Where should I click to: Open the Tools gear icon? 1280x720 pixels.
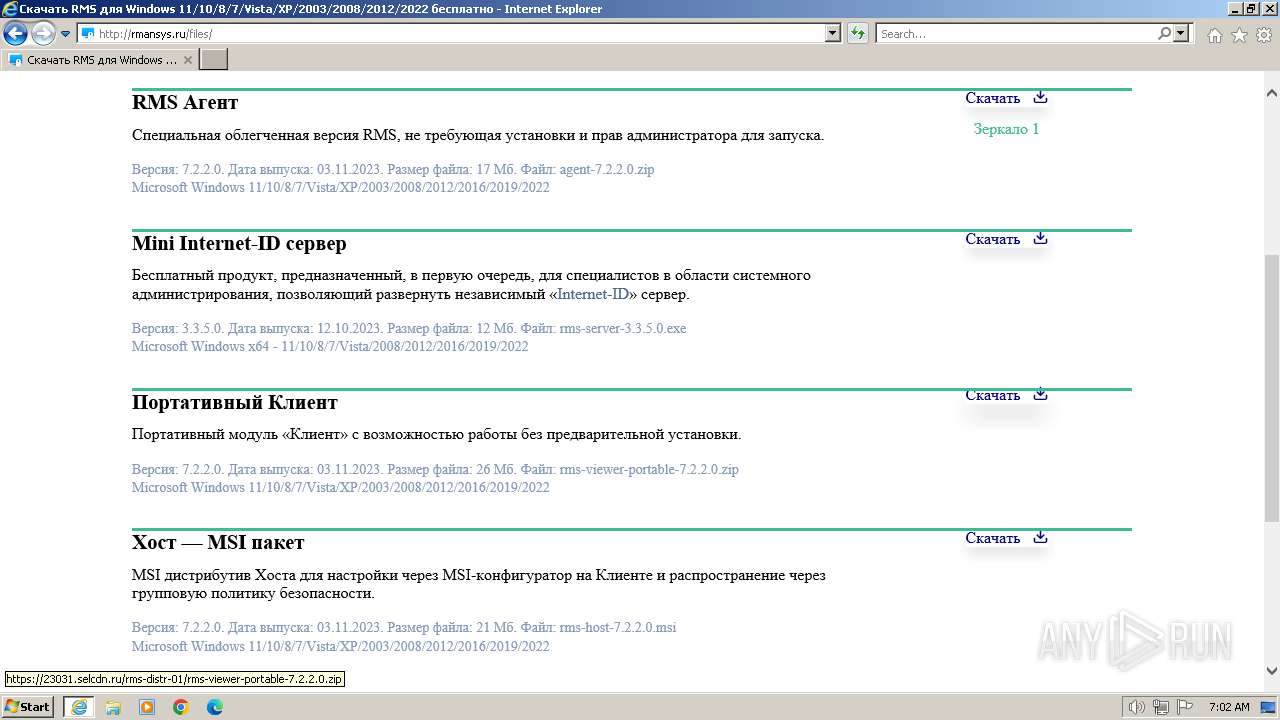click(1263, 35)
